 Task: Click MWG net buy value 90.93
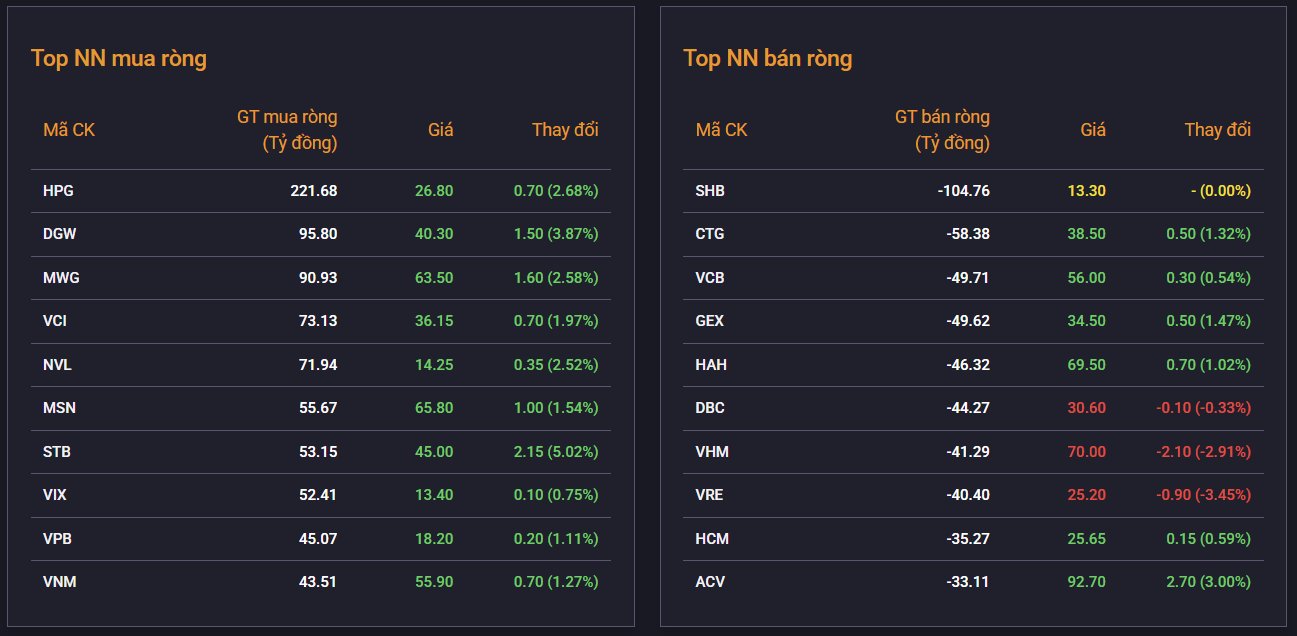click(318, 278)
